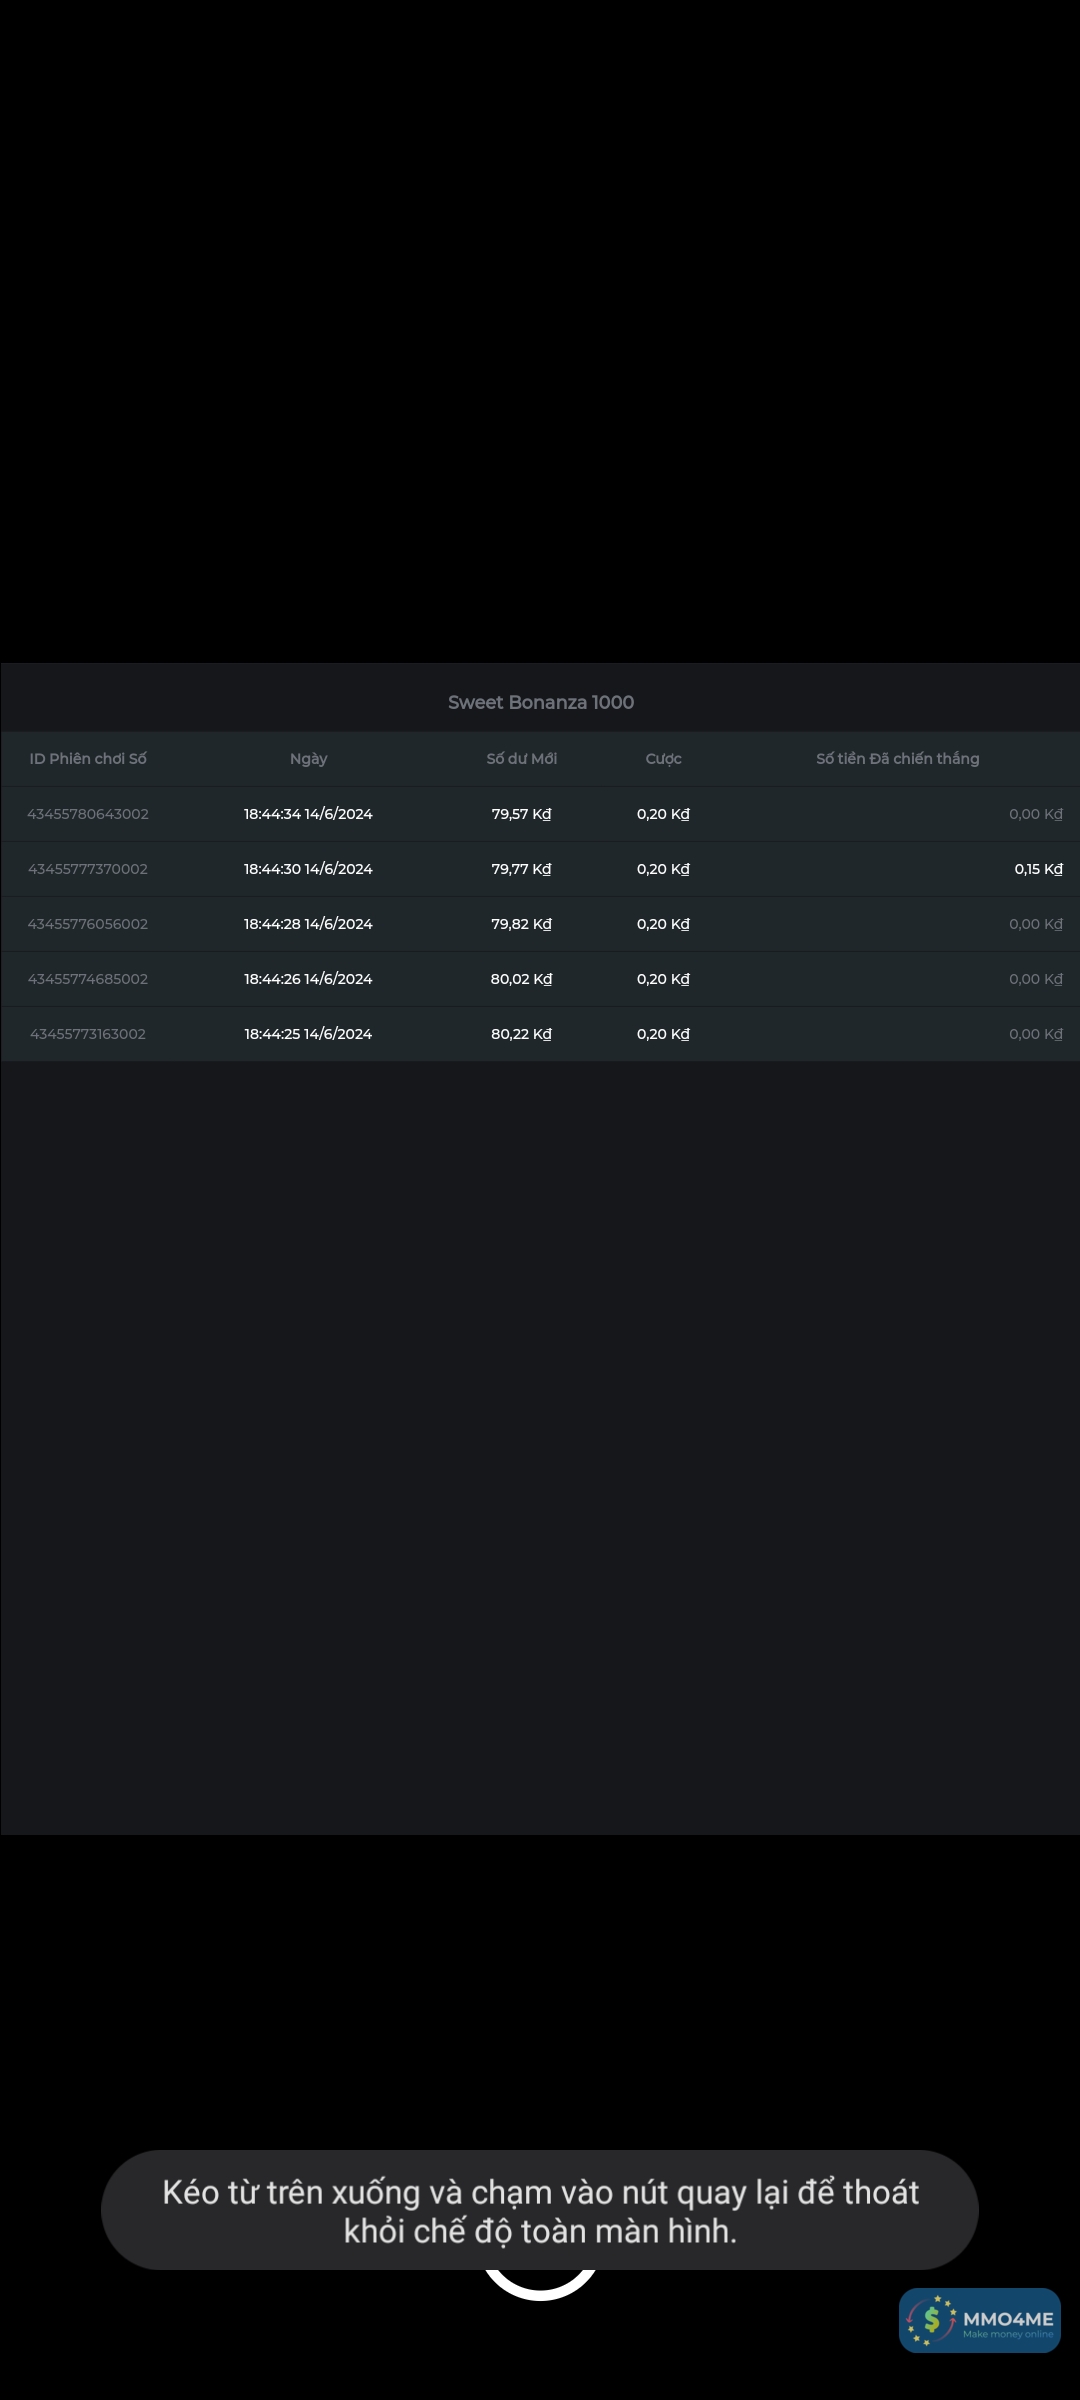This screenshot has height=2400, width=1080.
Task: Open session ID 43455773163002
Action: pos(88,1034)
